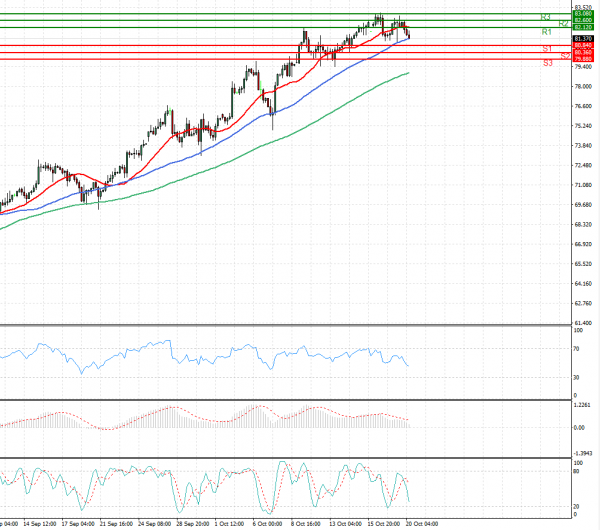Click the 15 Oct 20:00 date label
600x530 pixels.
(384, 523)
